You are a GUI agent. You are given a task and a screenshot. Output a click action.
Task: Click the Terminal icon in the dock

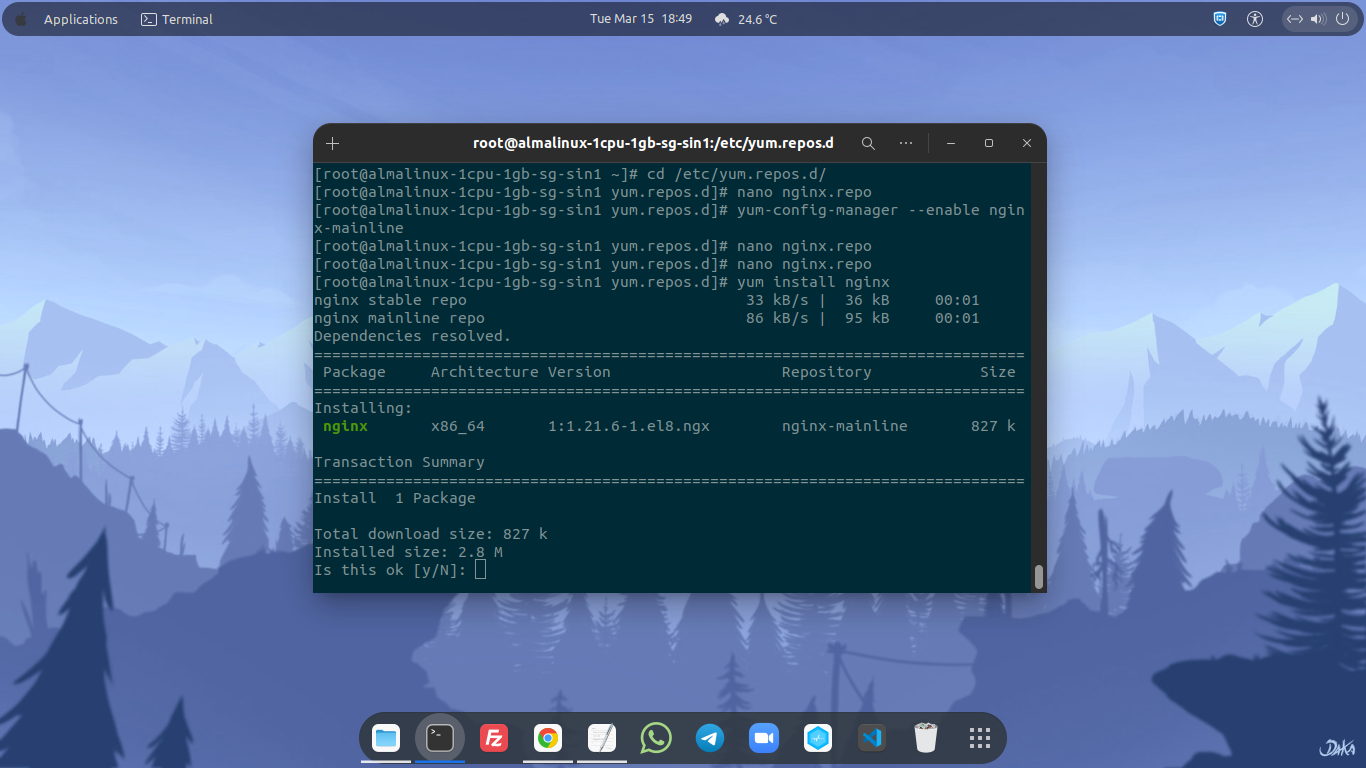coord(440,738)
